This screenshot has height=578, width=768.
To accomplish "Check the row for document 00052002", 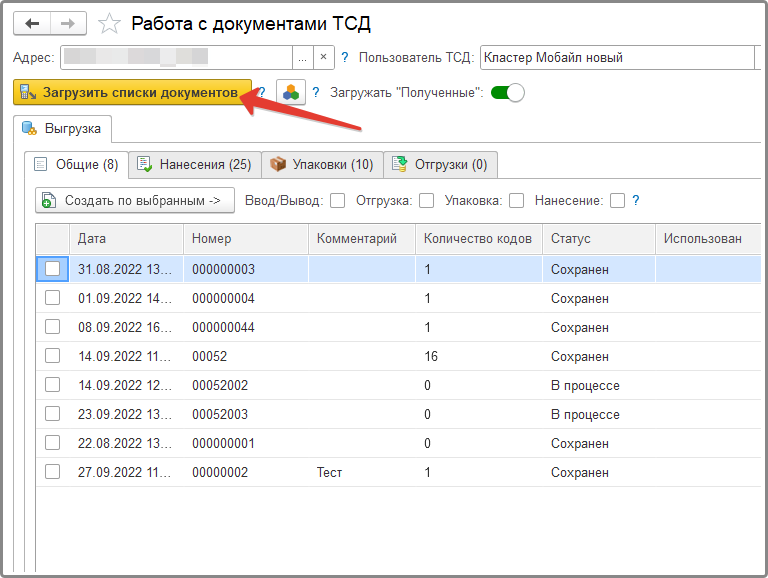I will (x=52, y=385).
